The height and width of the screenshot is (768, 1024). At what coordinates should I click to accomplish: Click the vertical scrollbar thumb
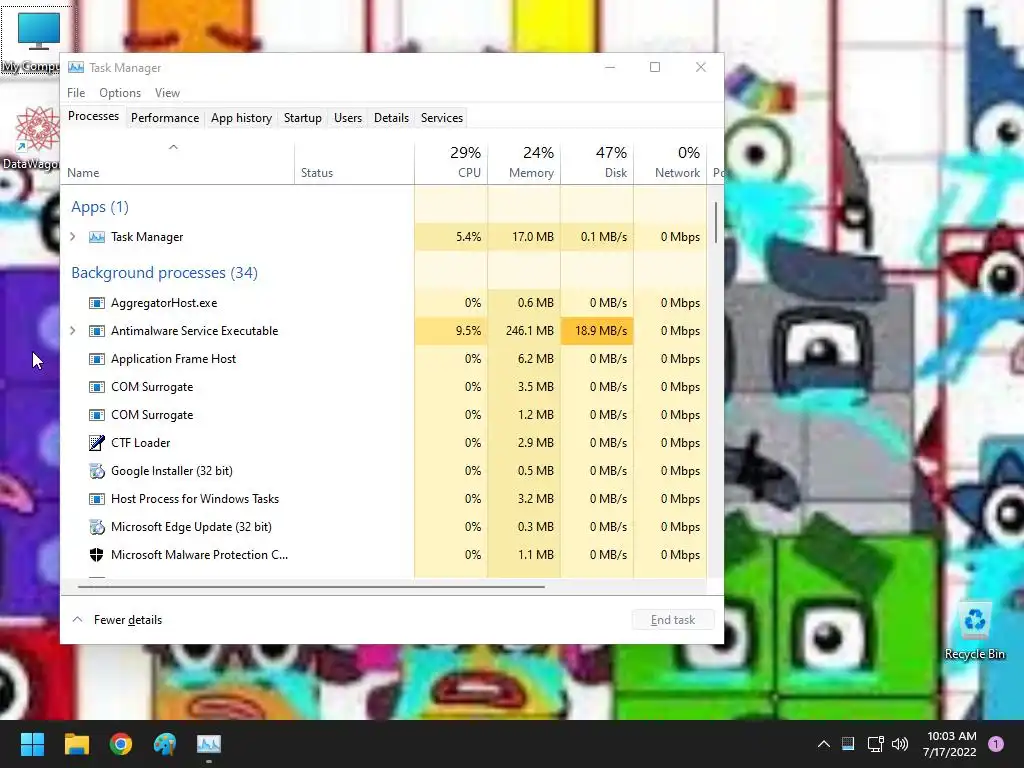pyautogui.click(x=716, y=222)
